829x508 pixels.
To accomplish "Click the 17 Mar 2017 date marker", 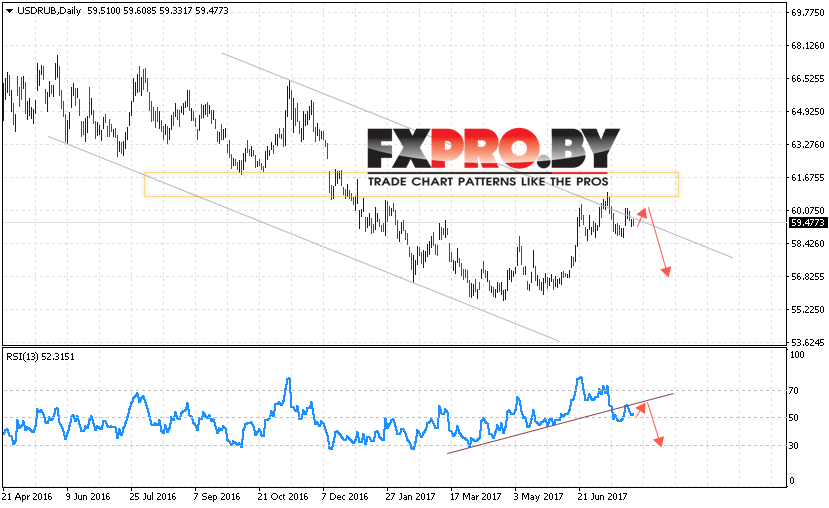I will (x=475, y=497).
